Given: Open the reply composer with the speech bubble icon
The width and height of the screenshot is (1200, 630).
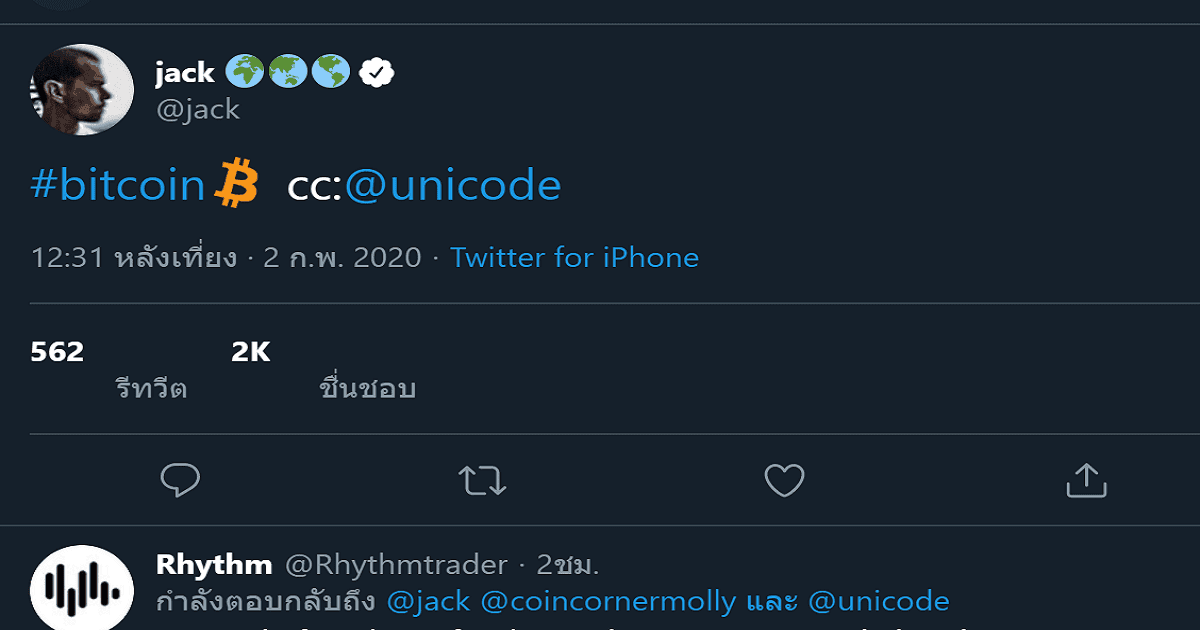Looking at the screenshot, I should 180,480.
